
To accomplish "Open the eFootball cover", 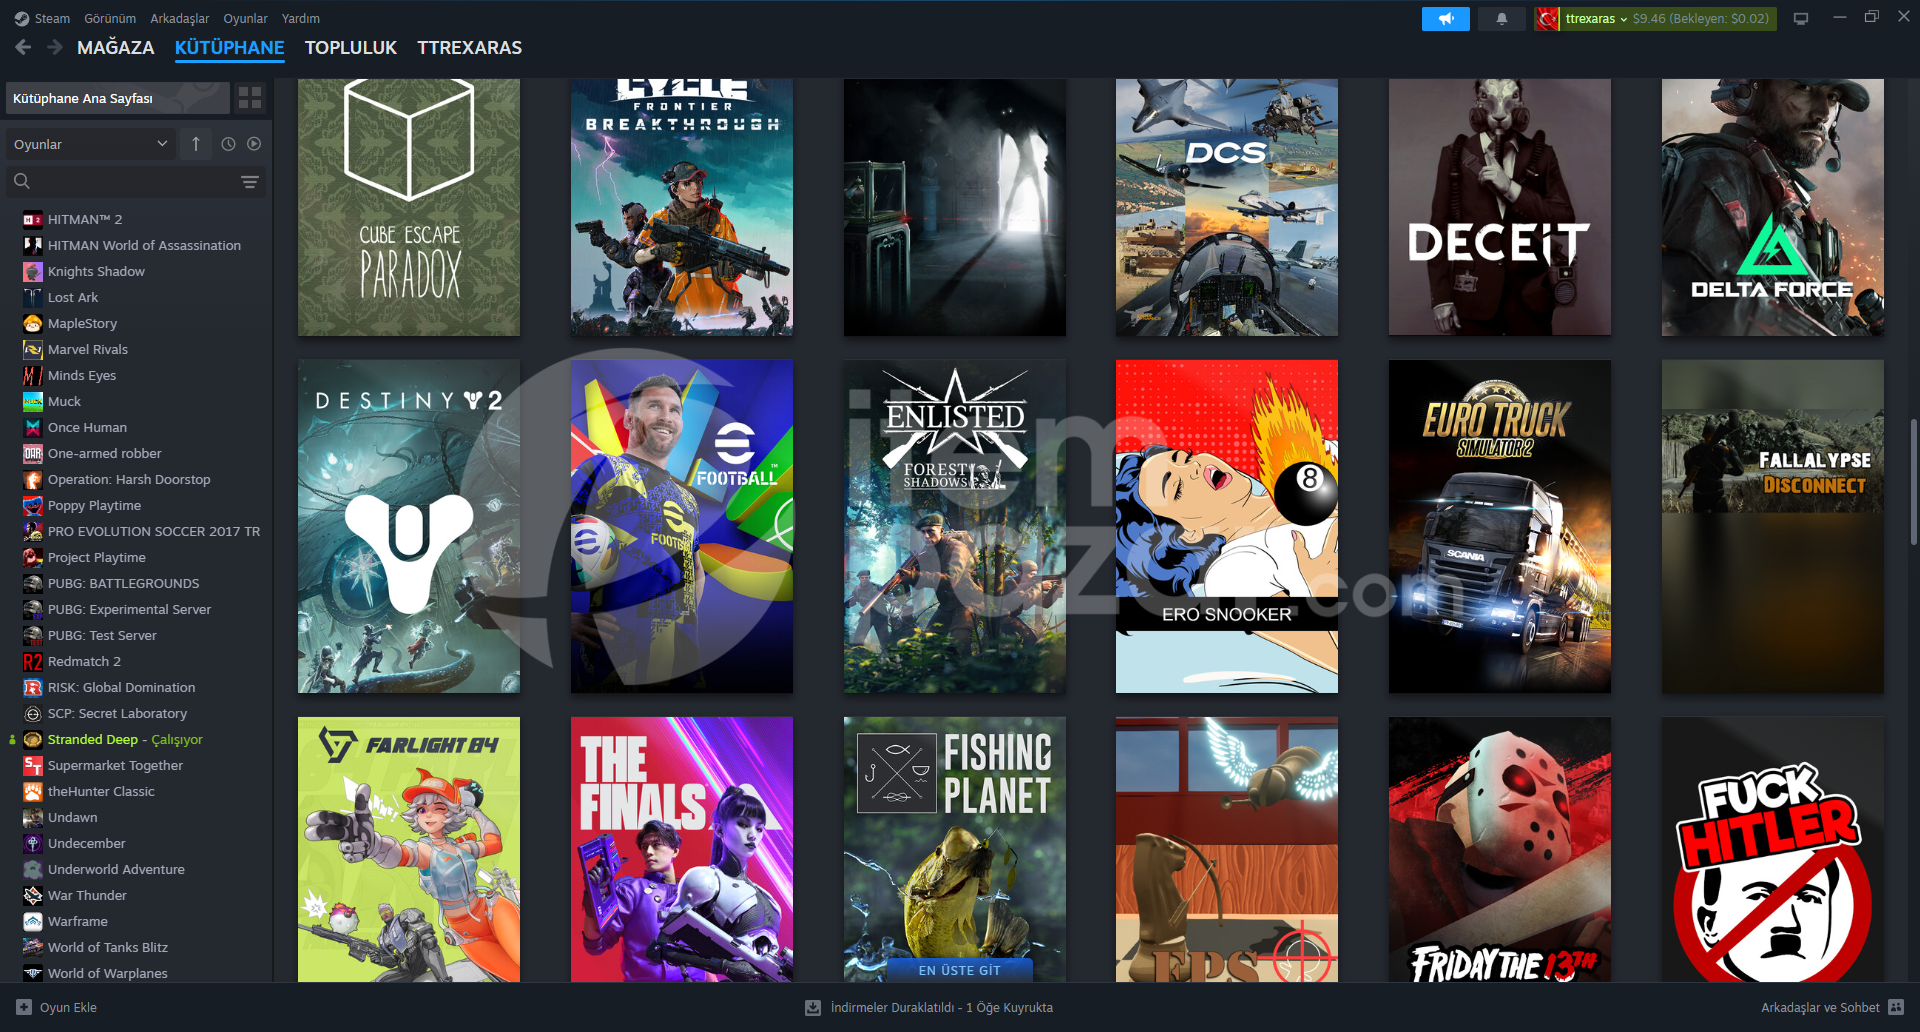I will pos(682,526).
